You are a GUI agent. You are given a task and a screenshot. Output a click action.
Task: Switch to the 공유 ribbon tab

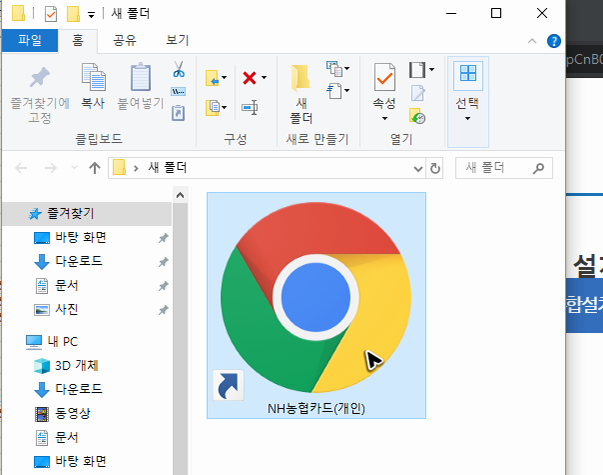pos(125,40)
